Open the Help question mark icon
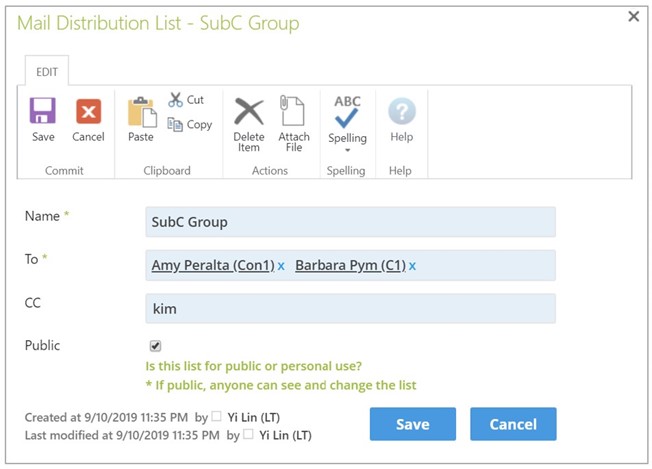 (402, 111)
